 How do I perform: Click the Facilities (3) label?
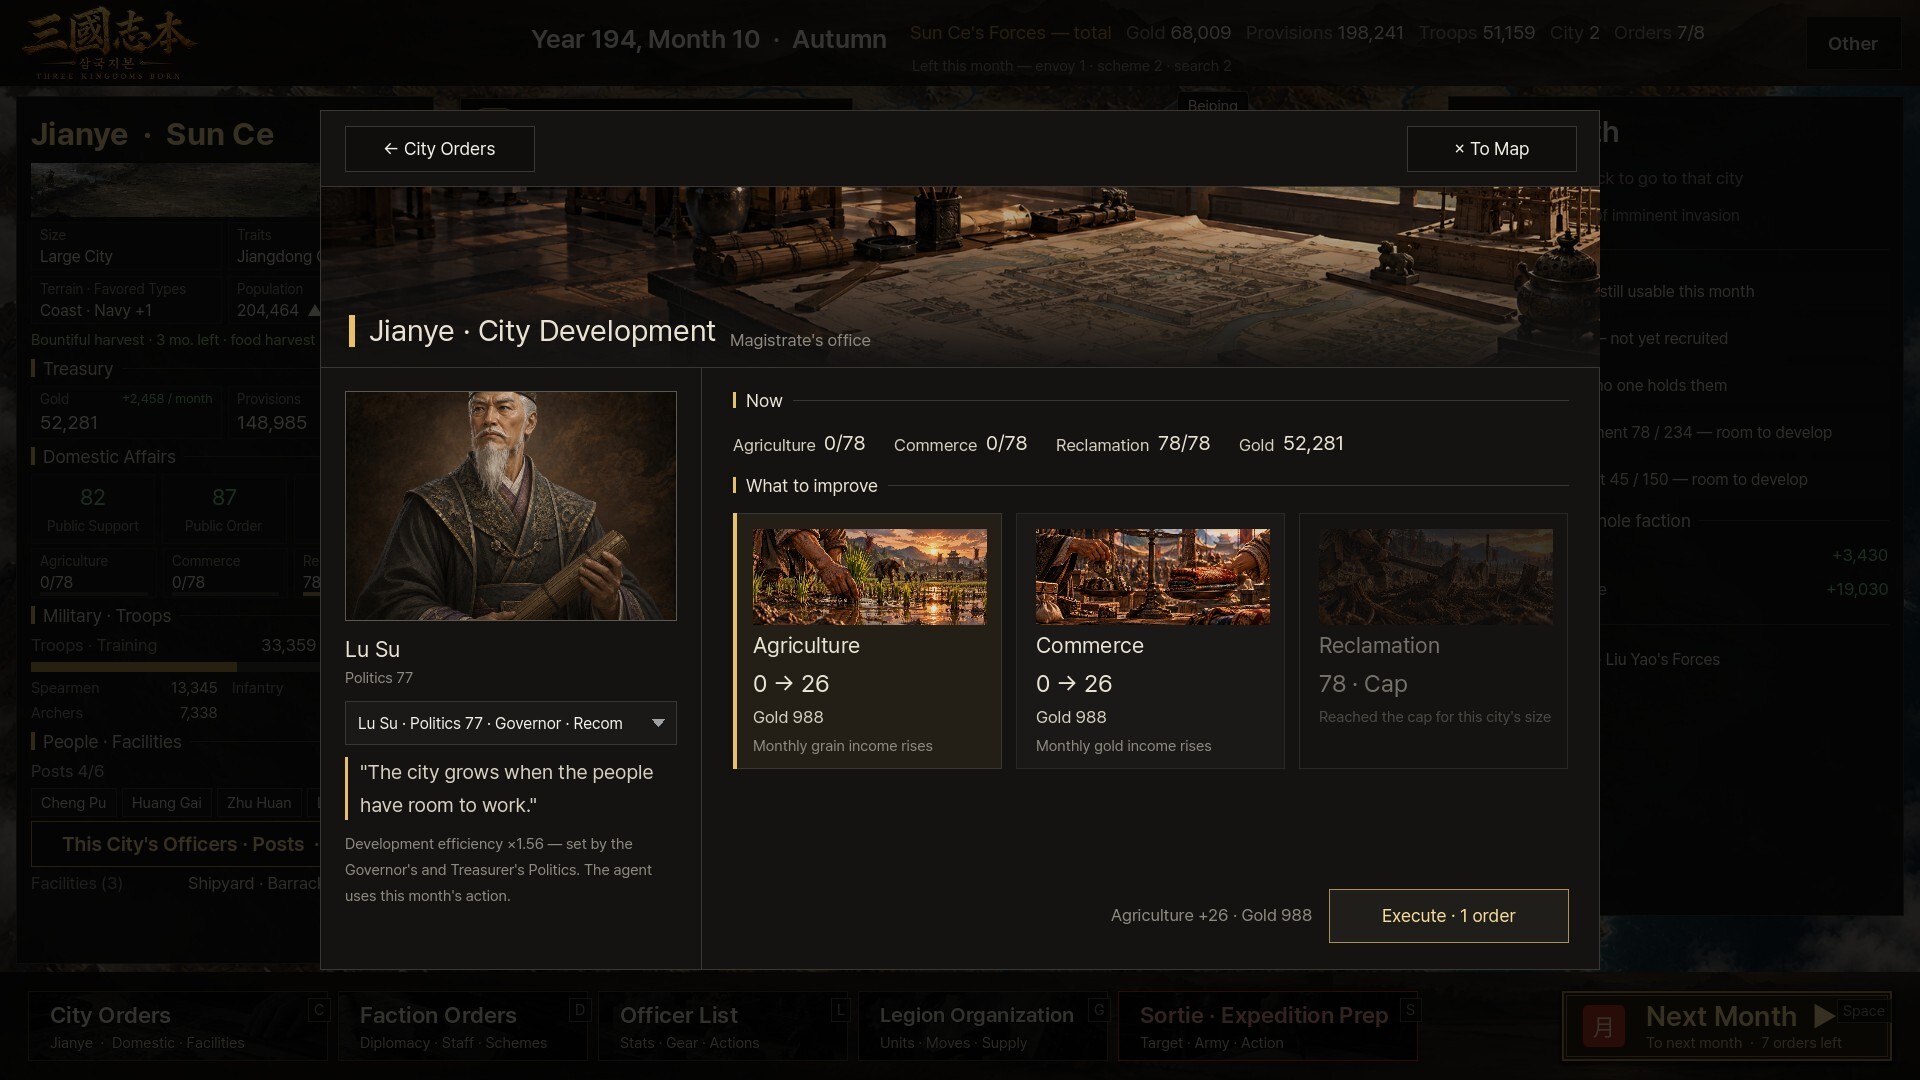tap(77, 884)
